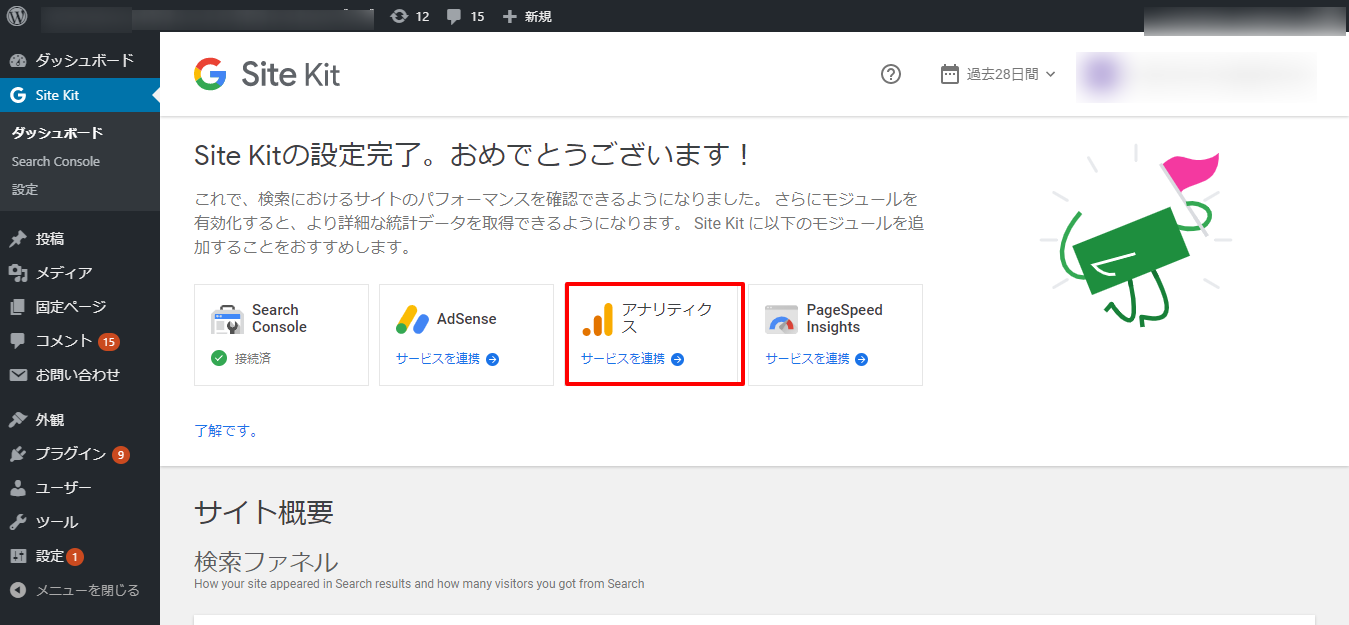Open the 15 comments bubble in admin bar
The image size is (1349, 625).
[x=465, y=16]
